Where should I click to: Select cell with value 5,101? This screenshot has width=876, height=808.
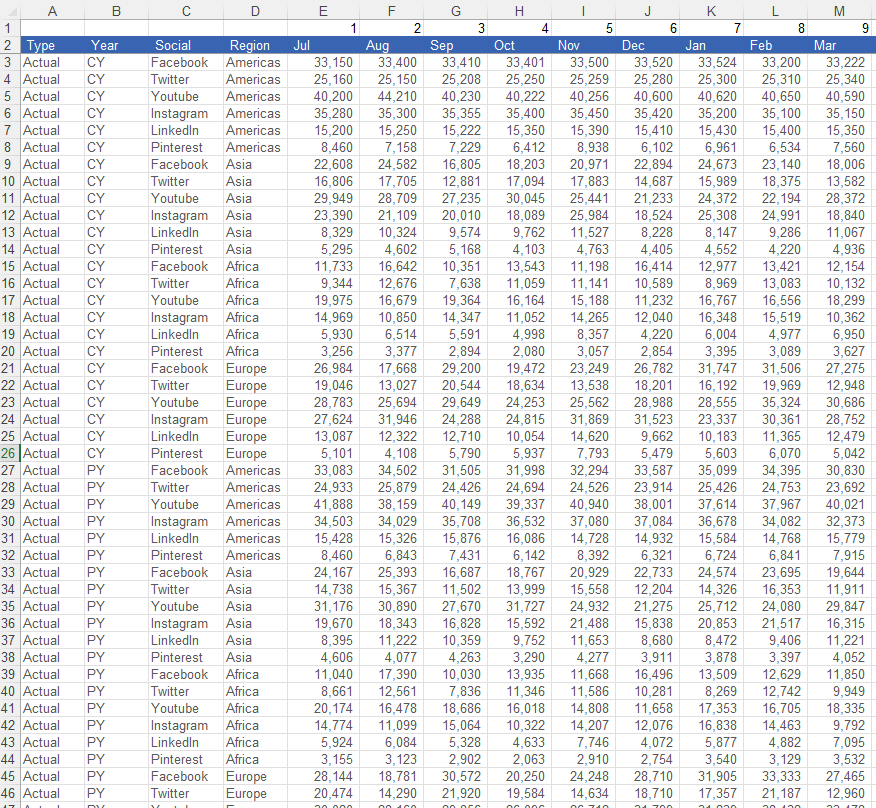click(323, 453)
